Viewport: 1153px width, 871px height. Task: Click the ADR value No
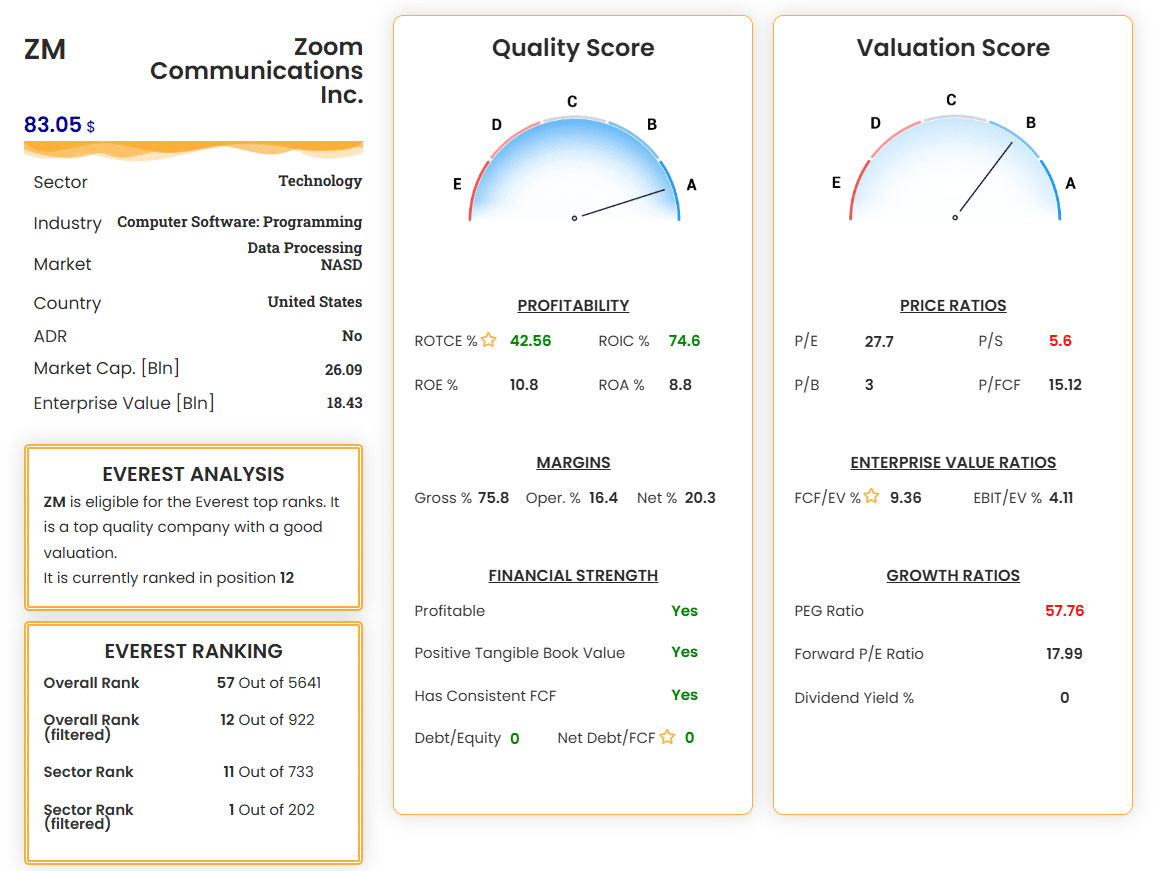(x=351, y=335)
